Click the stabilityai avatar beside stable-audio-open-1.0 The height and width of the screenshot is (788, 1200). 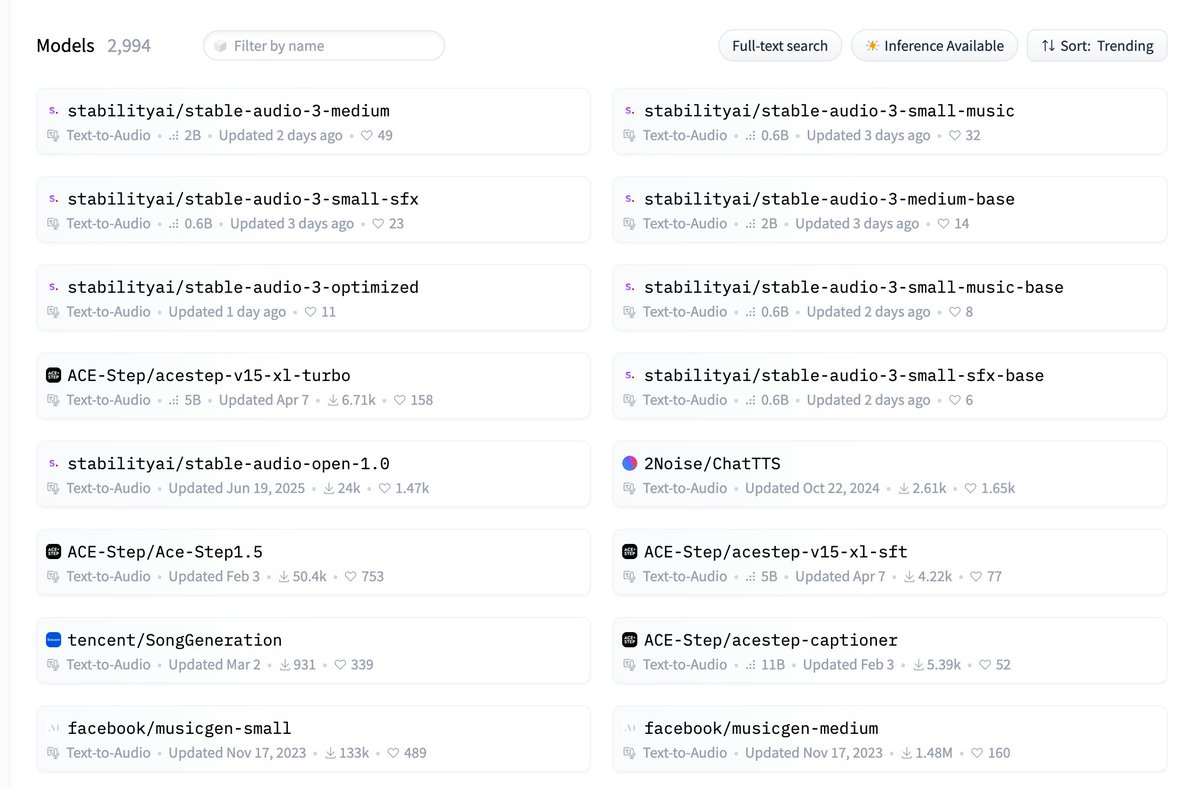(x=54, y=463)
